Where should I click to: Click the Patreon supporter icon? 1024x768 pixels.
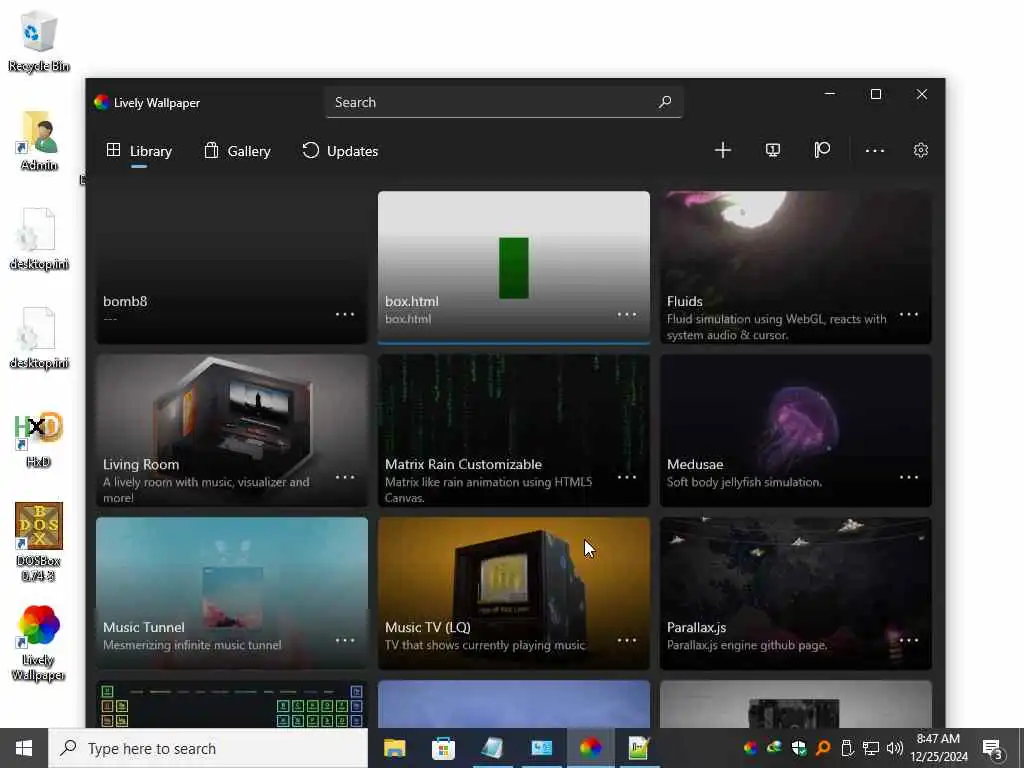pos(822,151)
